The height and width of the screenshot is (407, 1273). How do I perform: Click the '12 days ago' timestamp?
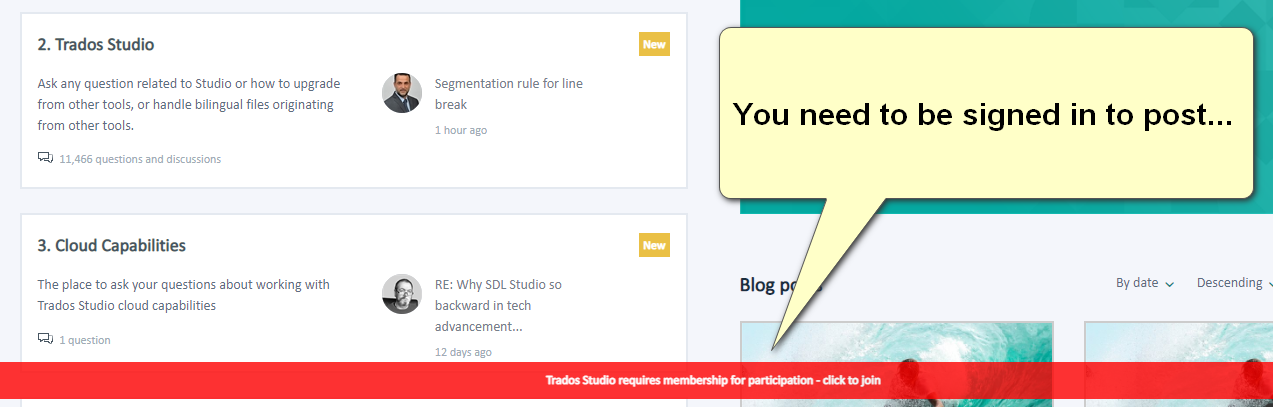463,352
